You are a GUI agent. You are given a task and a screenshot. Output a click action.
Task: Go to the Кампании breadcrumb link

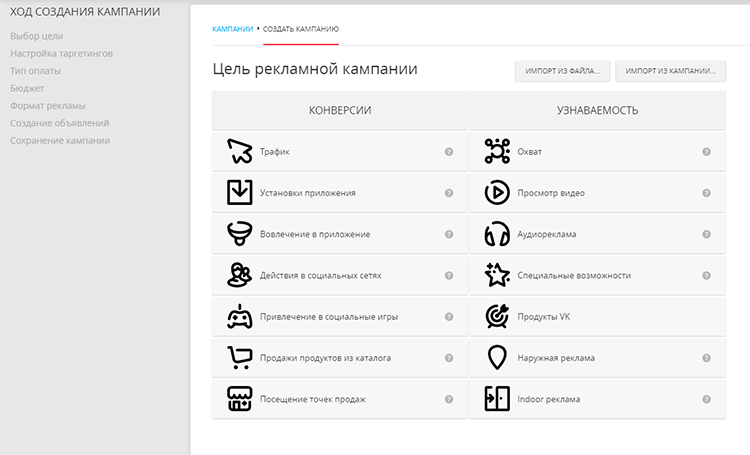coord(232,29)
